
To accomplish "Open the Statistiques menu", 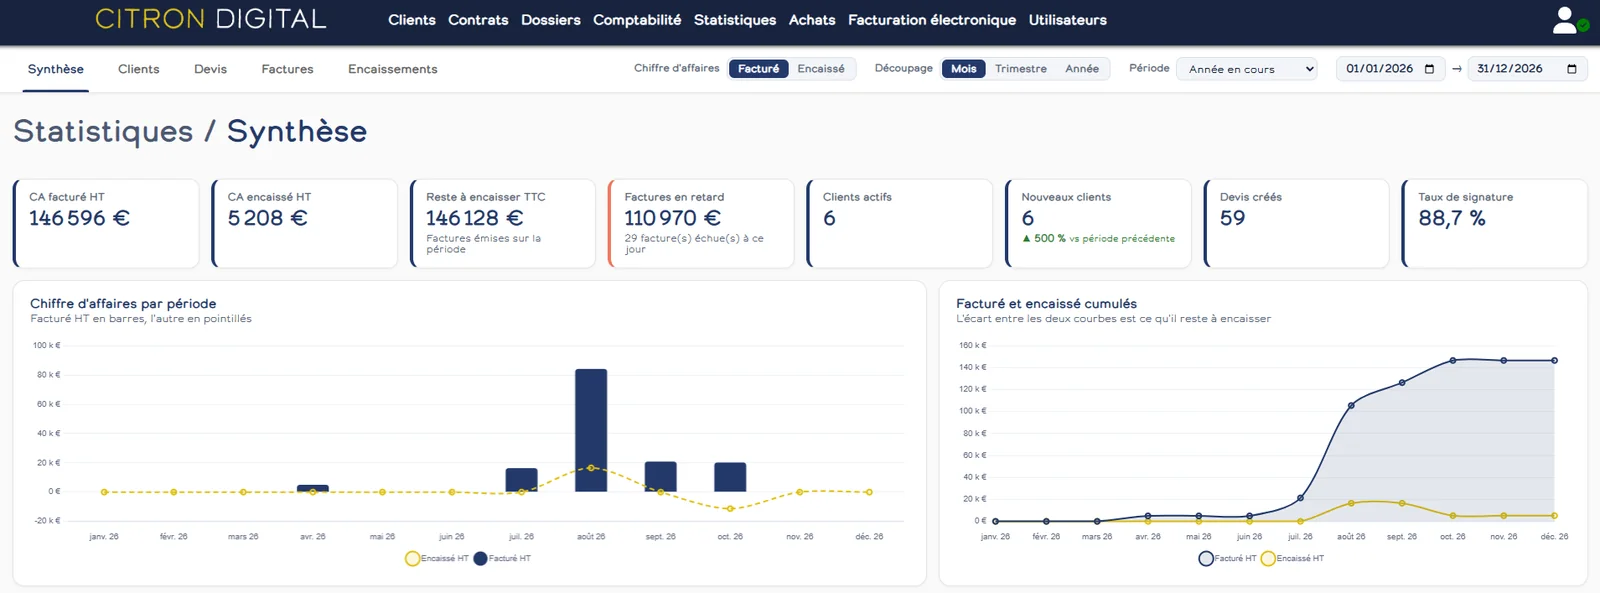I will tap(735, 20).
